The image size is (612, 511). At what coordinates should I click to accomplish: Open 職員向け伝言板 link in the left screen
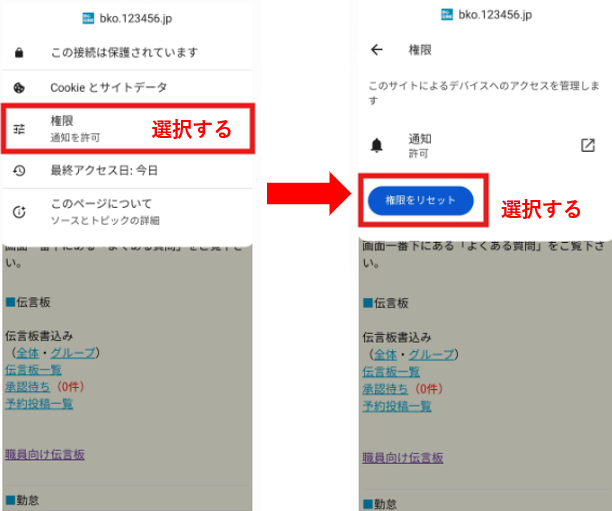pyautogui.click(x=44, y=455)
